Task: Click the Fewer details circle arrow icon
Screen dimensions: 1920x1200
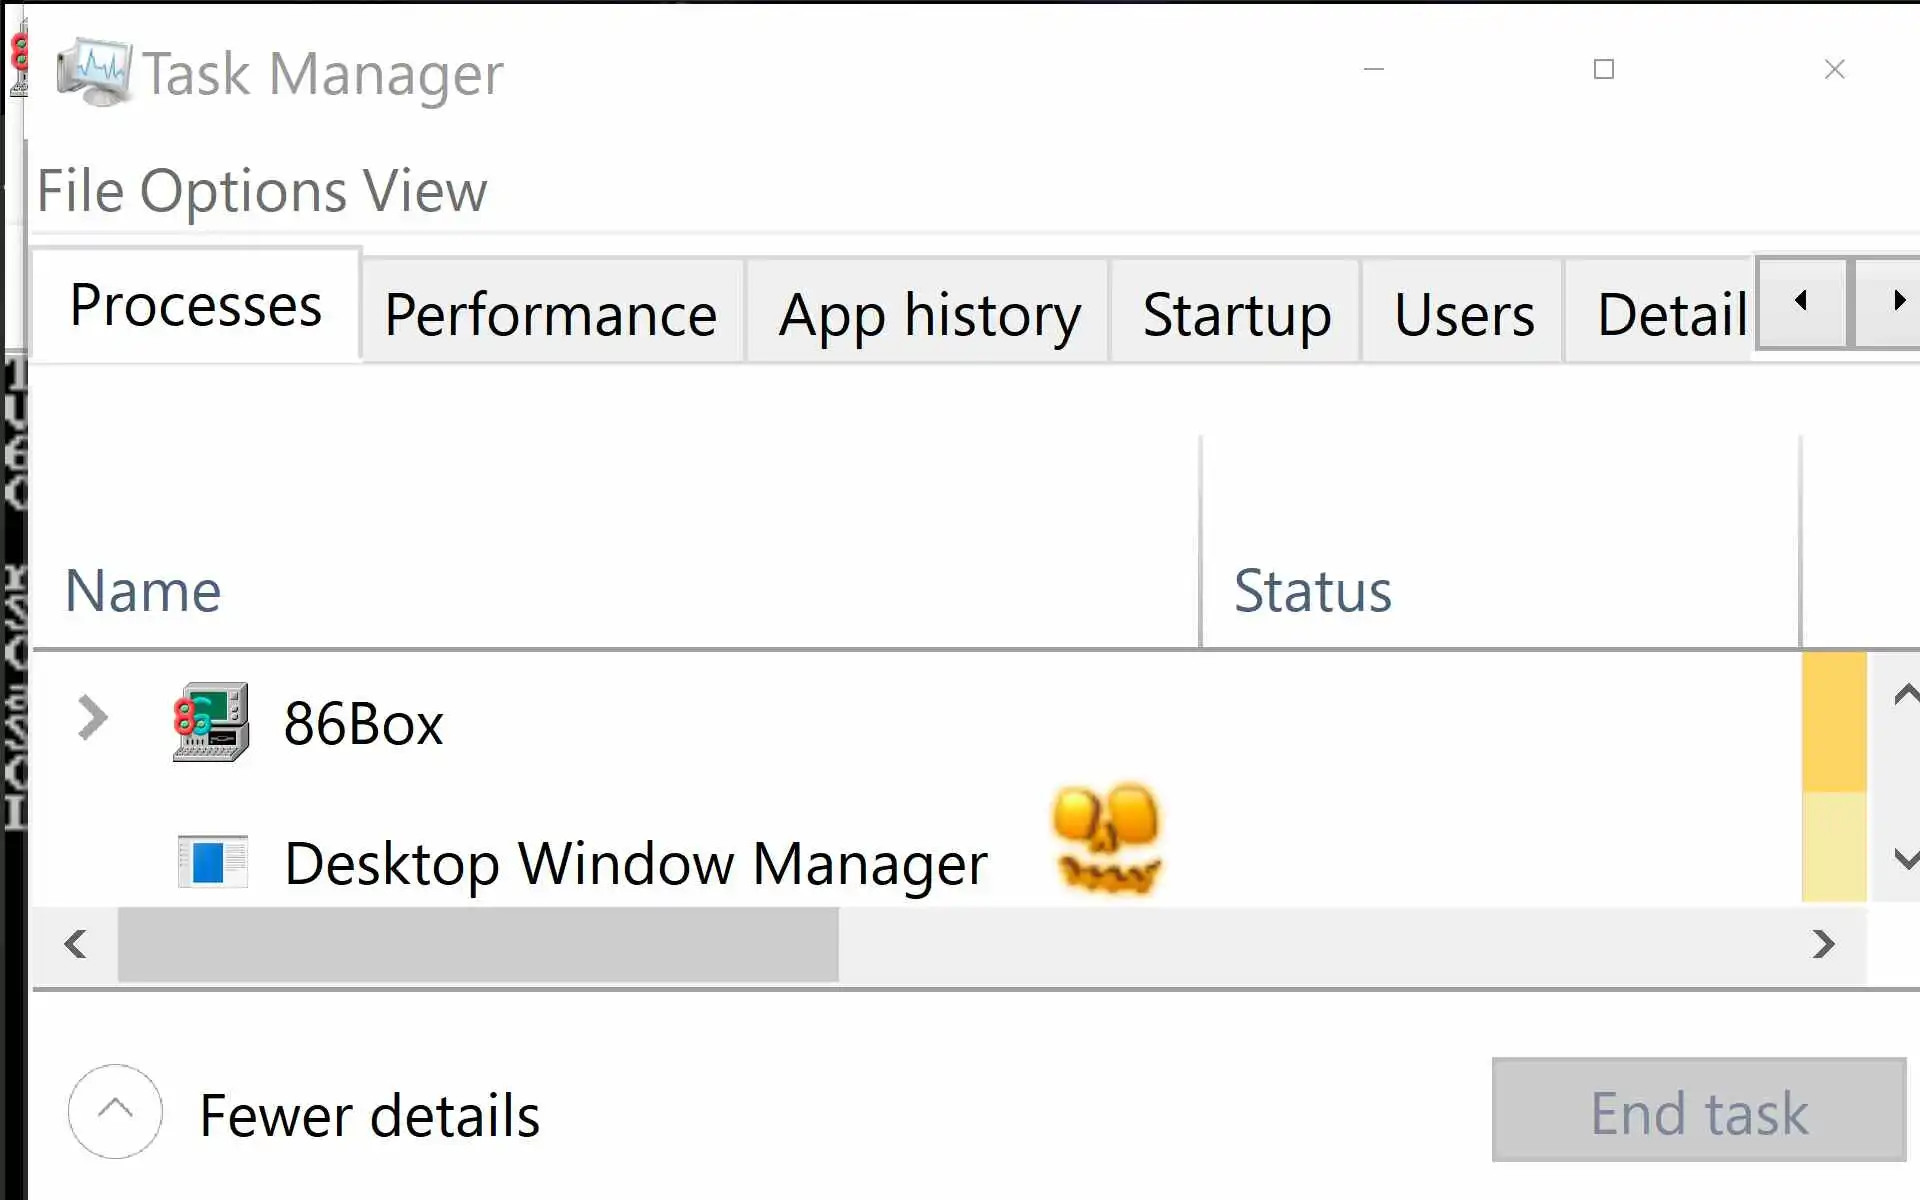Action: (x=115, y=1111)
